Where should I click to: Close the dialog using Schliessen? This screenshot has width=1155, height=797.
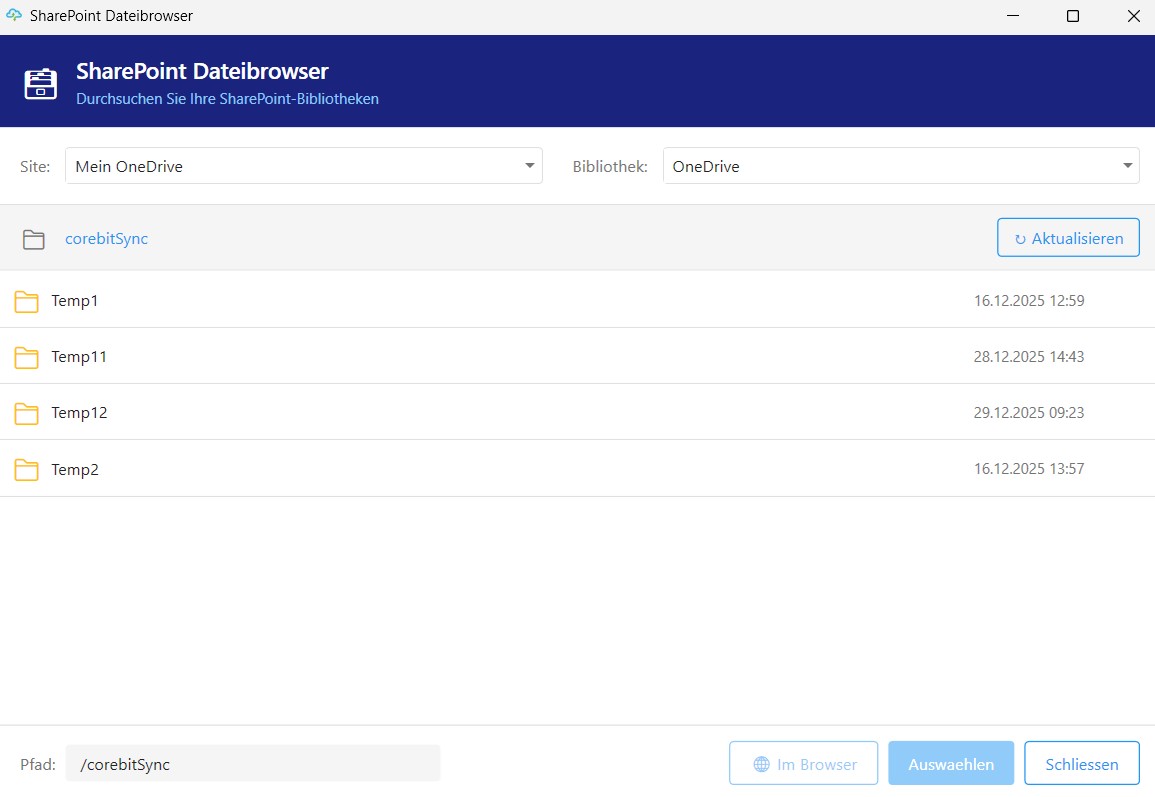pos(1081,763)
